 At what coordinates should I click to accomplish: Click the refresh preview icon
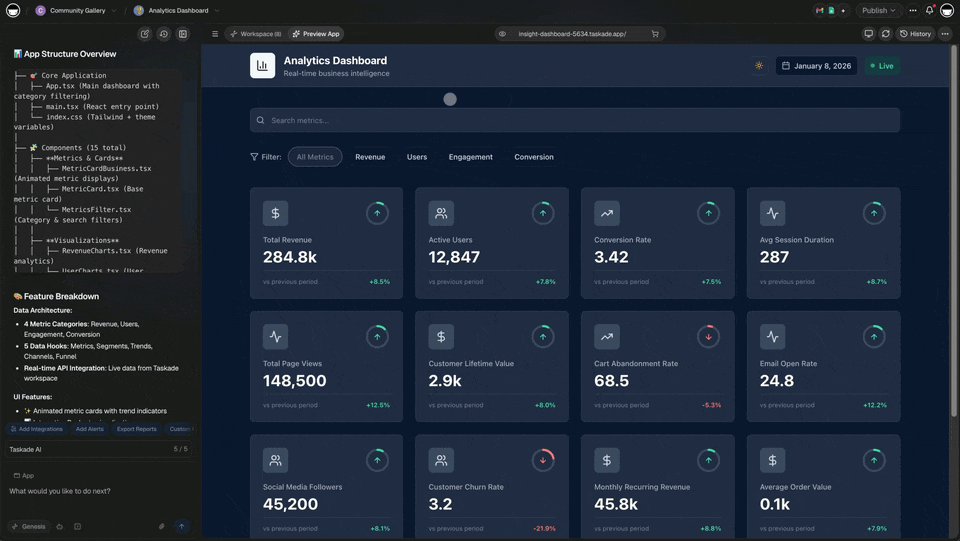coord(886,34)
